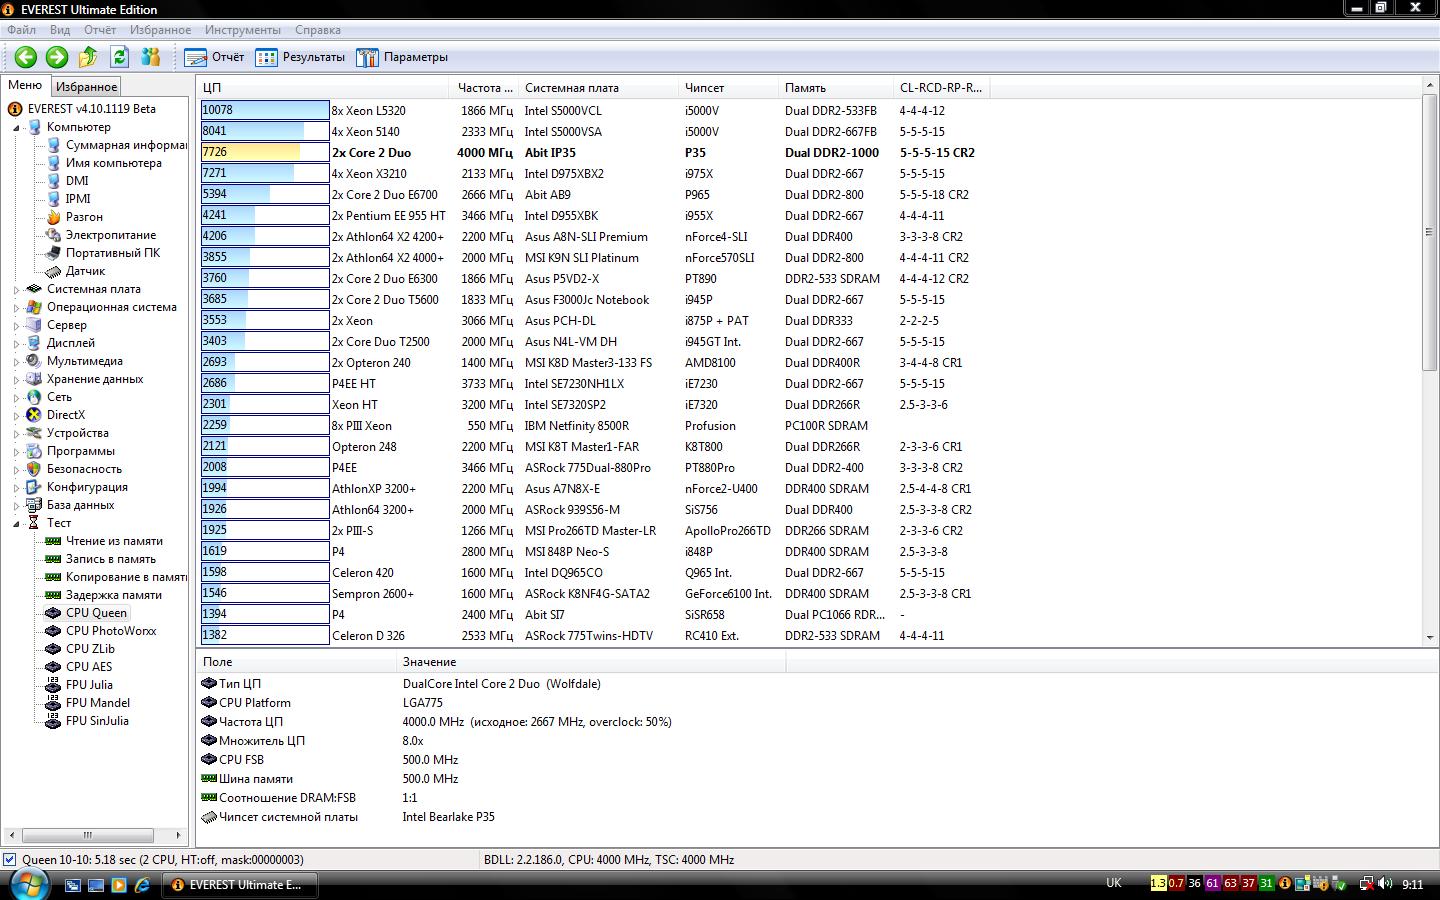Viewport: 1440px width, 900px height.
Task: Open the Инструменты menu
Action: coord(242,30)
